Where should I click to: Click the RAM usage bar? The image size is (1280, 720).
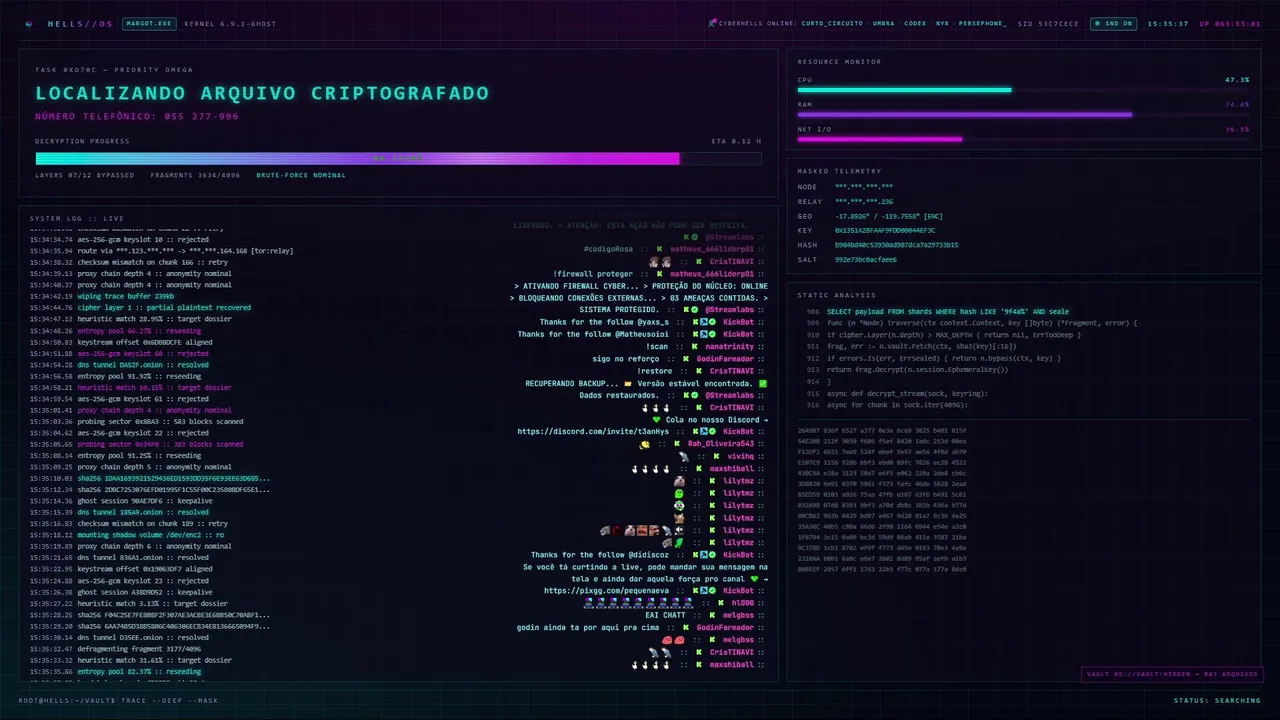(1023, 114)
